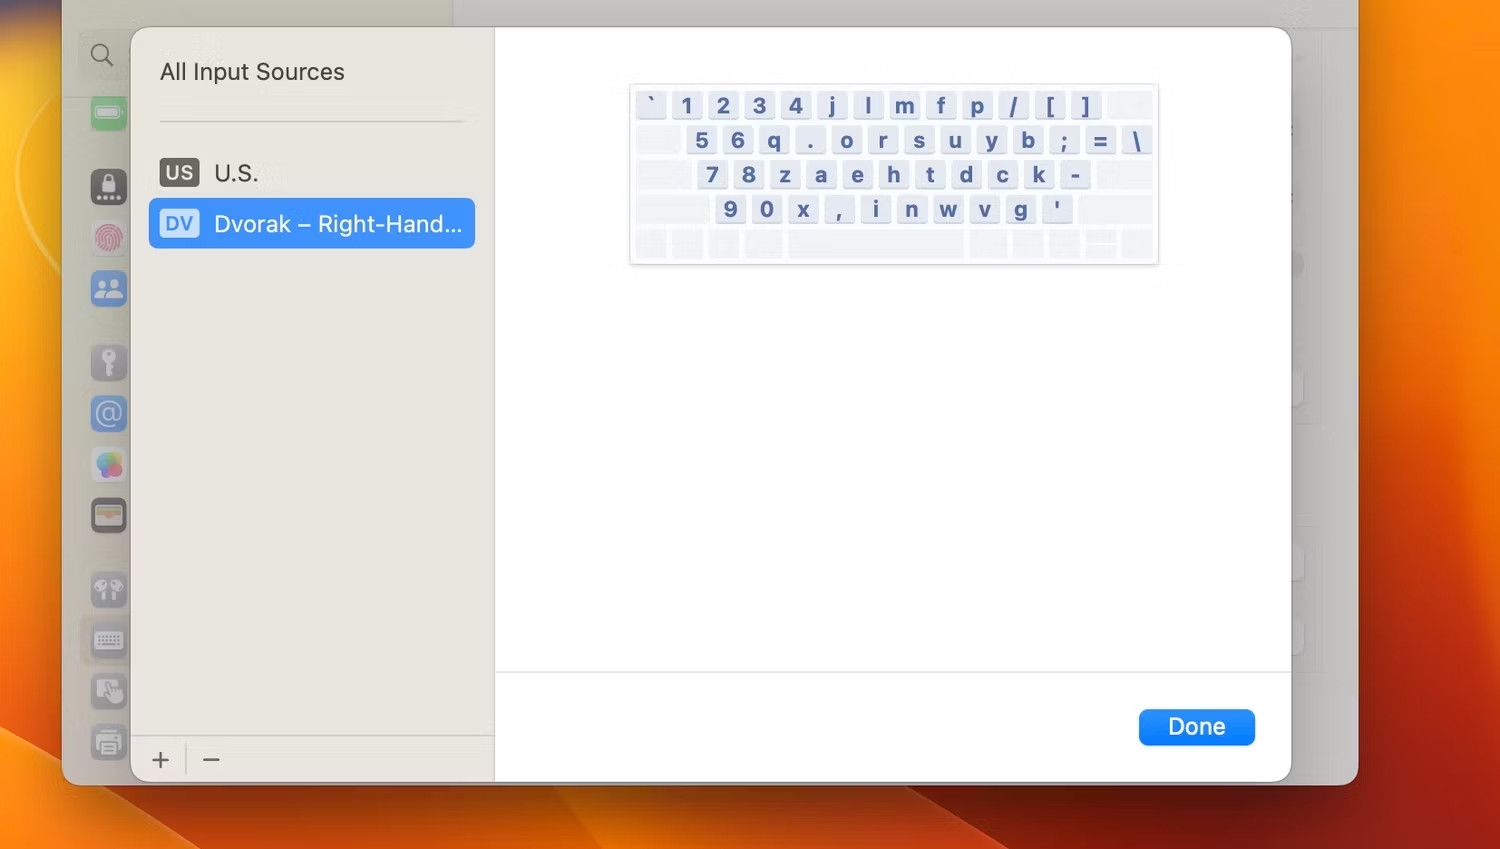
Task: Click the DV badge icon
Action: (180, 223)
